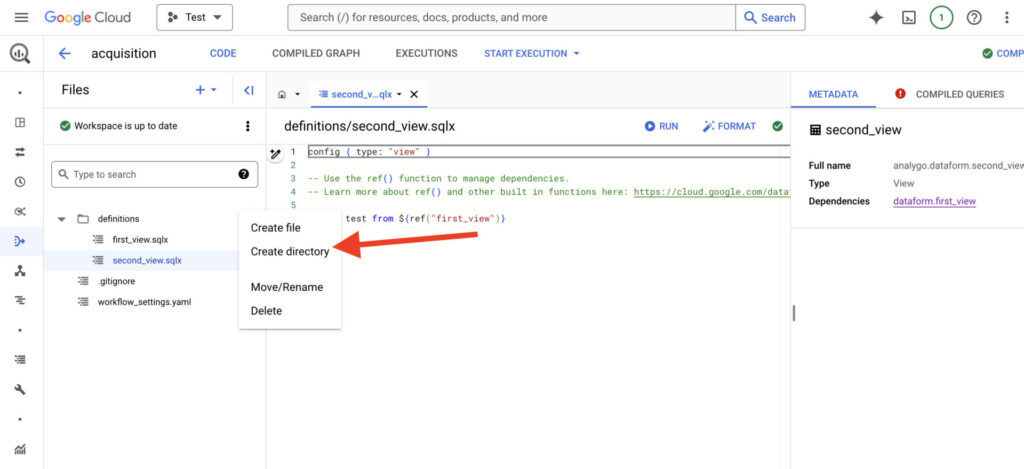Image resolution: width=1024 pixels, height=469 pixels.
Task: Open Gemini sparkle assistant icon
Action: tap(876, 18)
